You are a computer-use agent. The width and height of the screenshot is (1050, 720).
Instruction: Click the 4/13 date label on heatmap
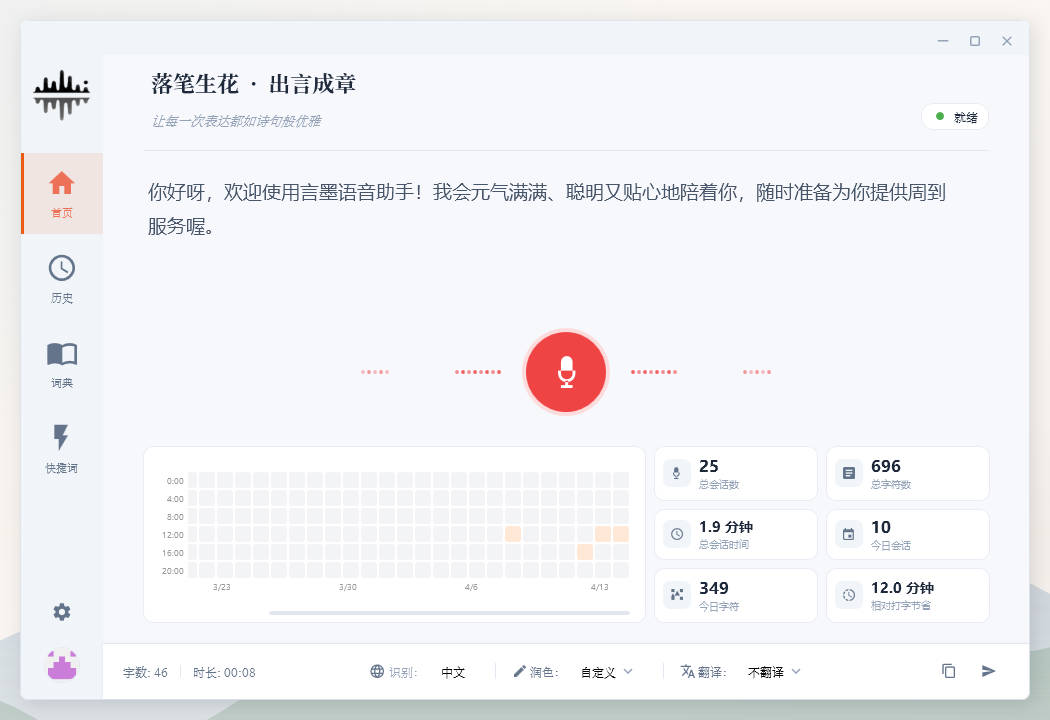click(599, 587)
